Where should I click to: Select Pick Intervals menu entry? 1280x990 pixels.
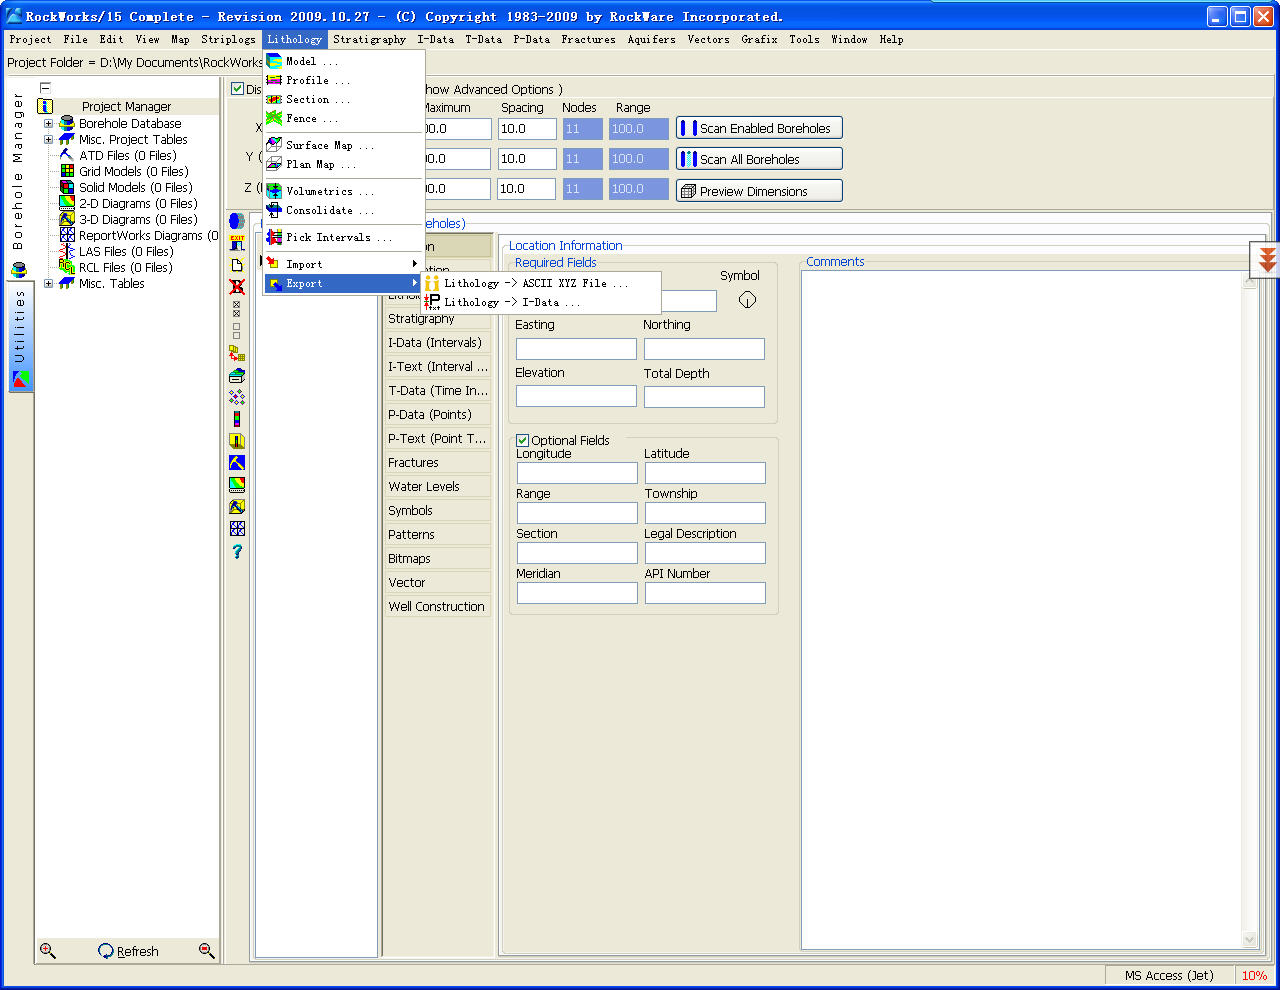343,237
